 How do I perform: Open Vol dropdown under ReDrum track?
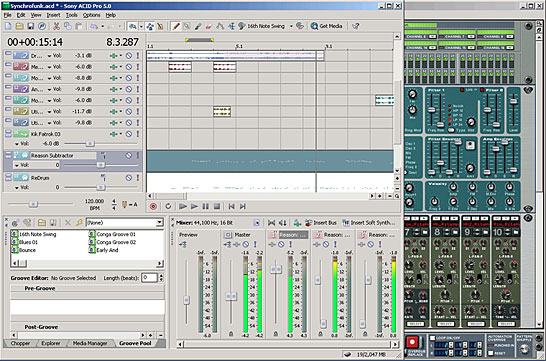[16, 188]
